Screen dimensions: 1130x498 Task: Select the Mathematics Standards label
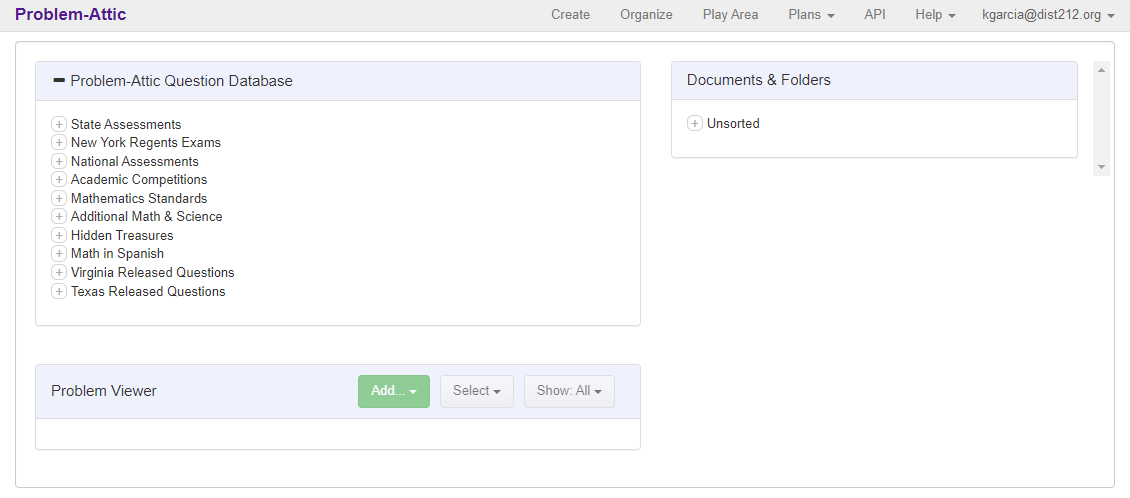coord(139,198)
